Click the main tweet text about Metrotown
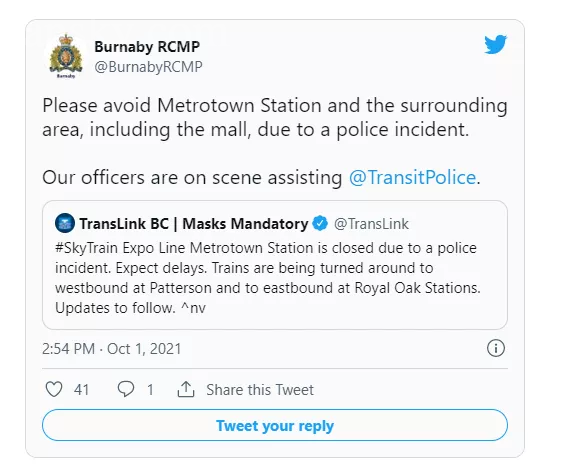This screenshot has height=468, width=573. pyautogui.click(x=275, y=117)
